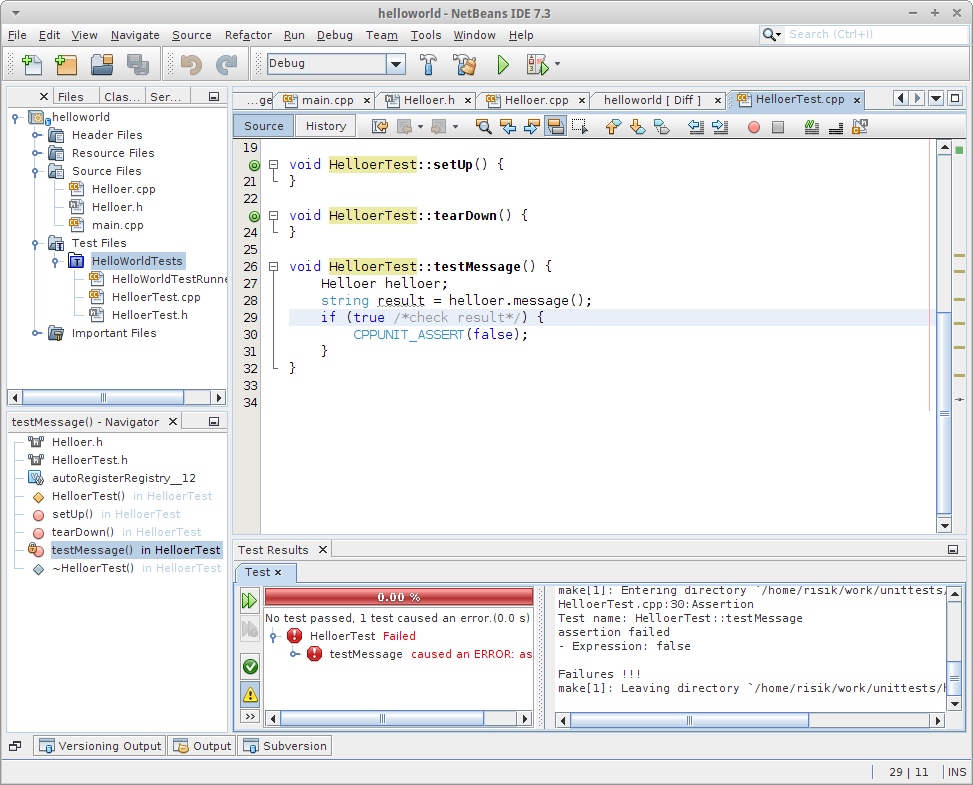Screen dimensions: 973x785
Task: Rerun all tests with the green double-arrow icon
Action: (250, 600)
